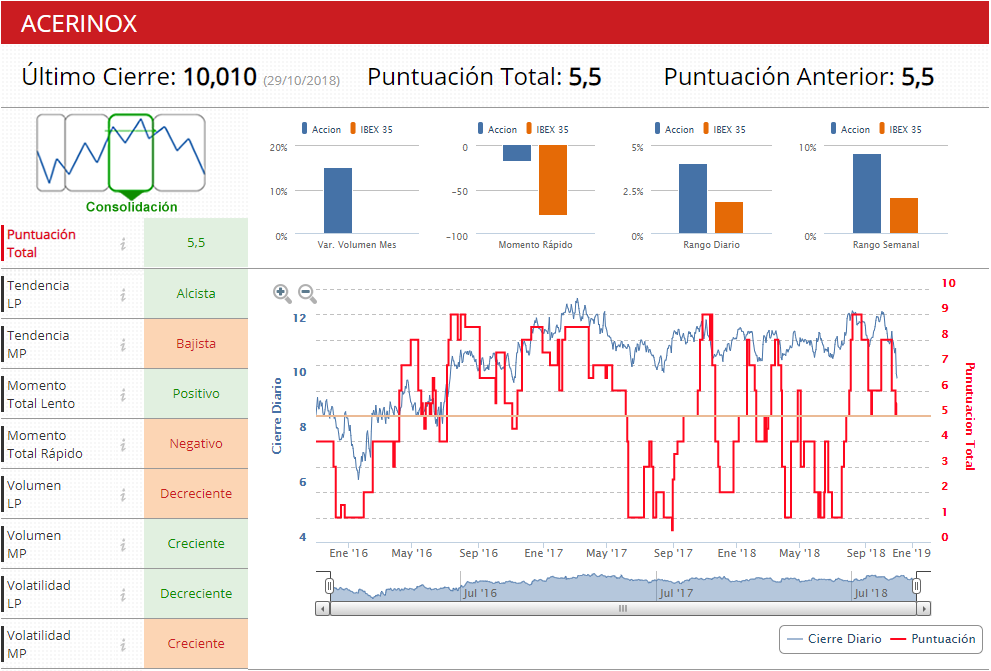Click the Creciente cell for Volumen MP
The width and height of the screenshot is (991, 671).
tap(196, 543)
